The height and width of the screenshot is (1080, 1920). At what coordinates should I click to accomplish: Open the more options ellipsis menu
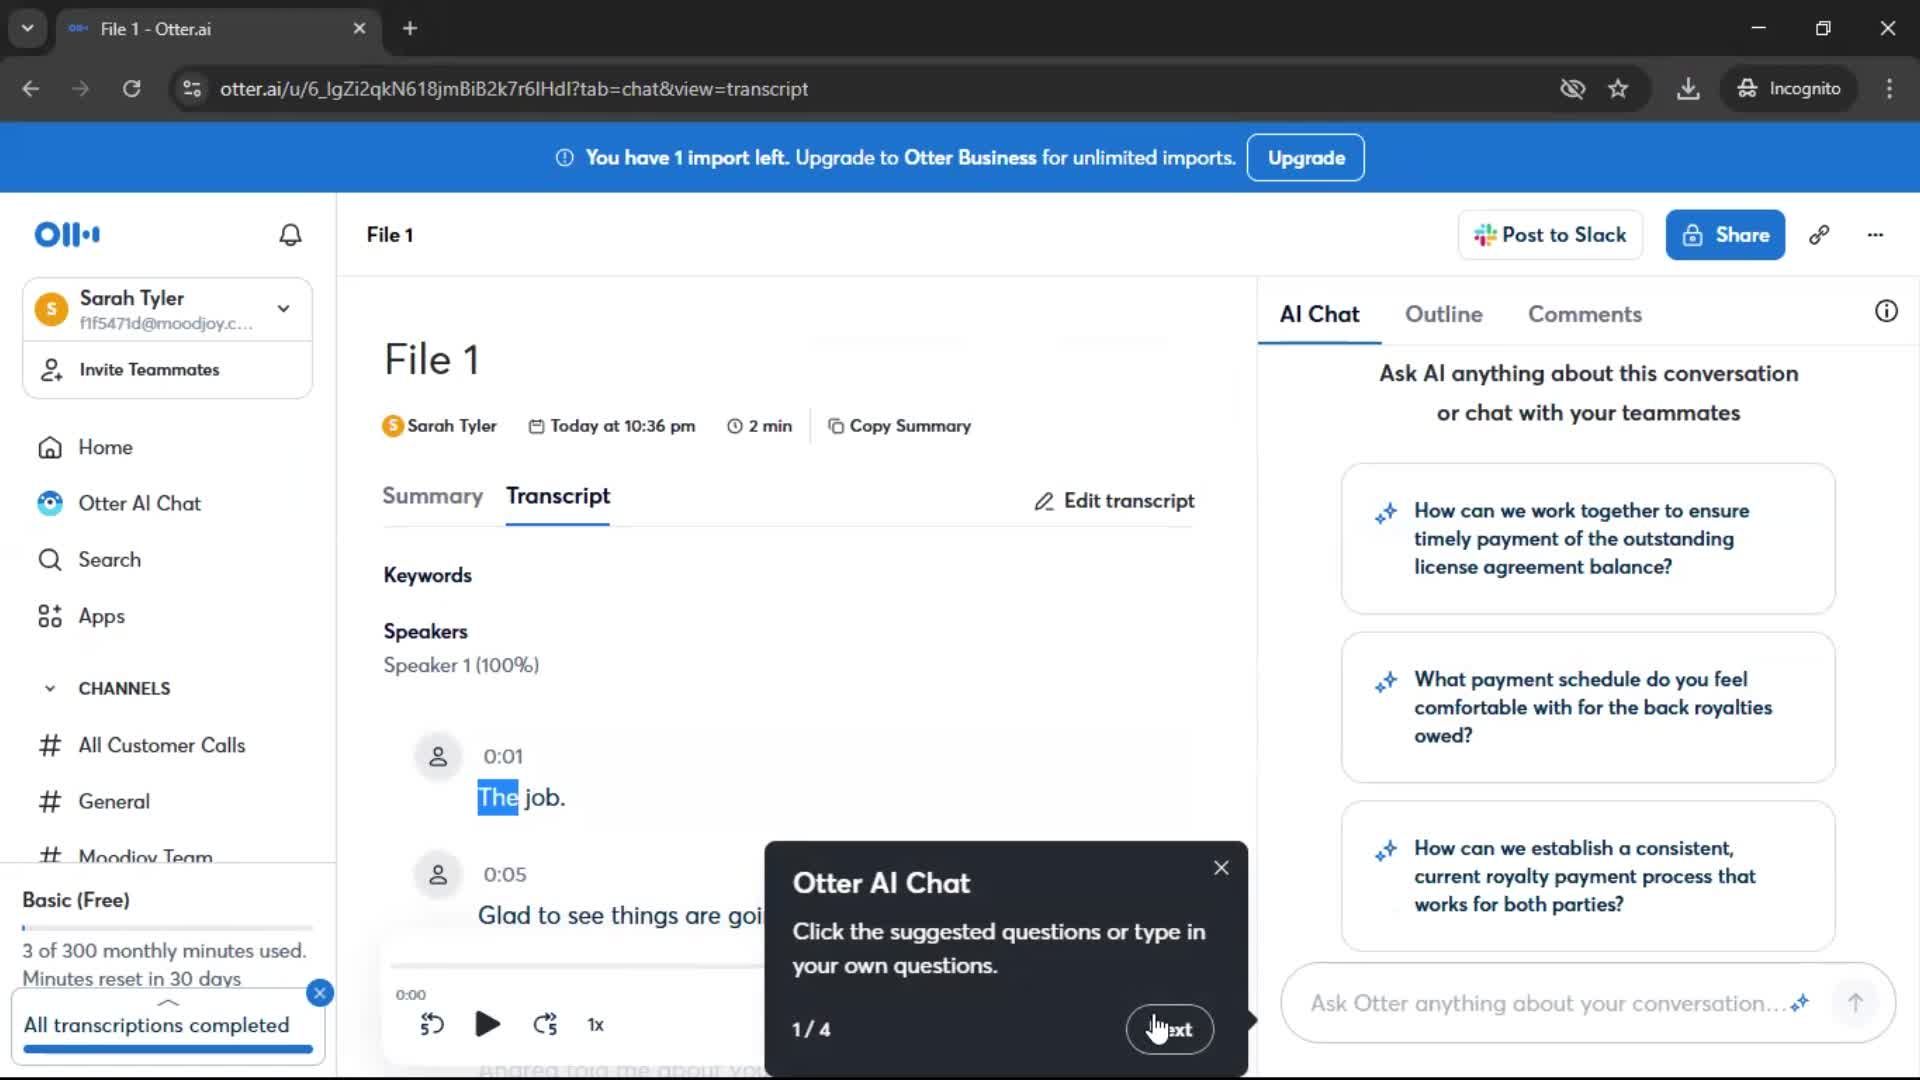pos(1875,235)
